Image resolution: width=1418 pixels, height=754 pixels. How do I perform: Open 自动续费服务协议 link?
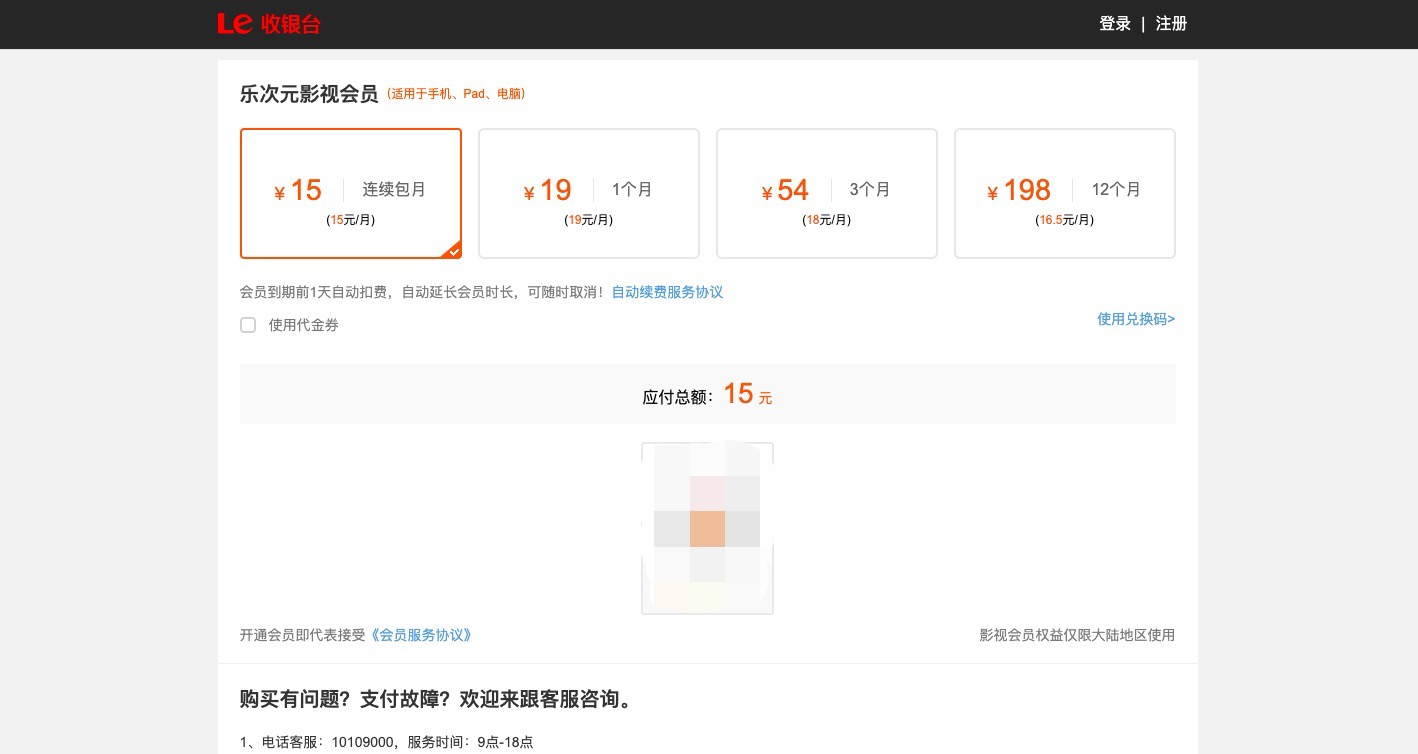pos(667,292)
